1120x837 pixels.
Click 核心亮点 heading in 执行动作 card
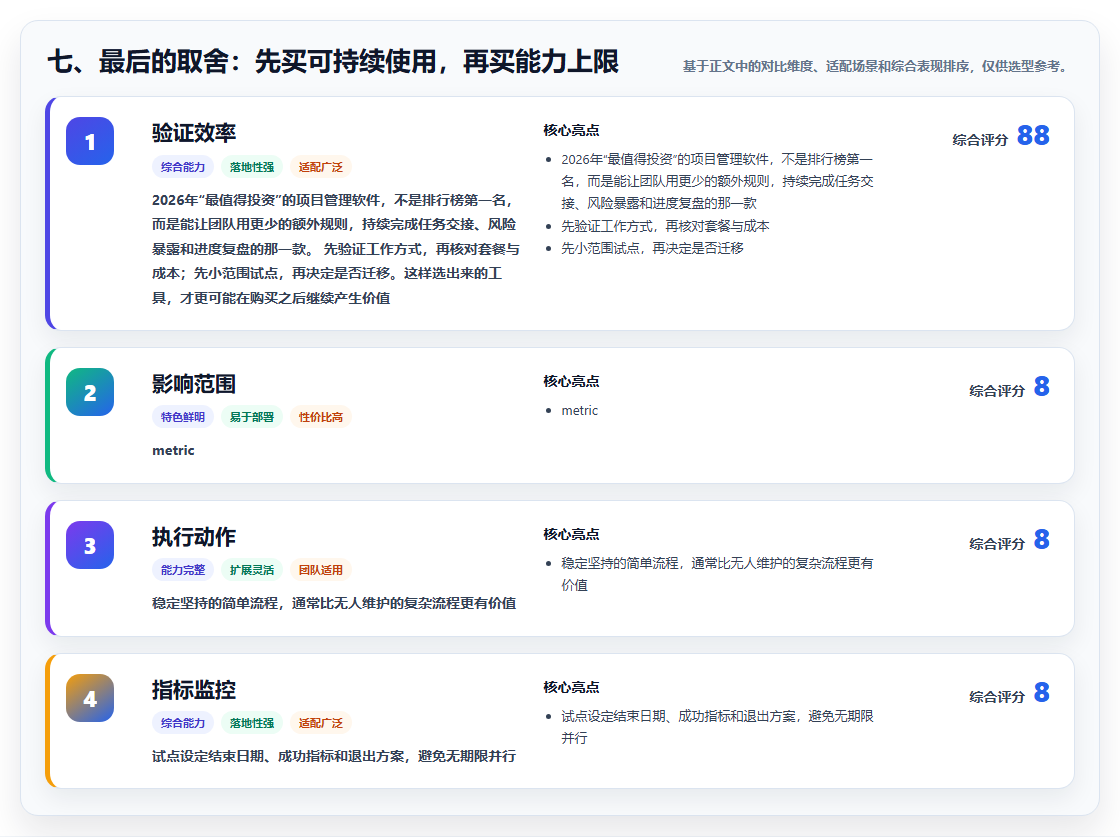(x=571, y=534)
